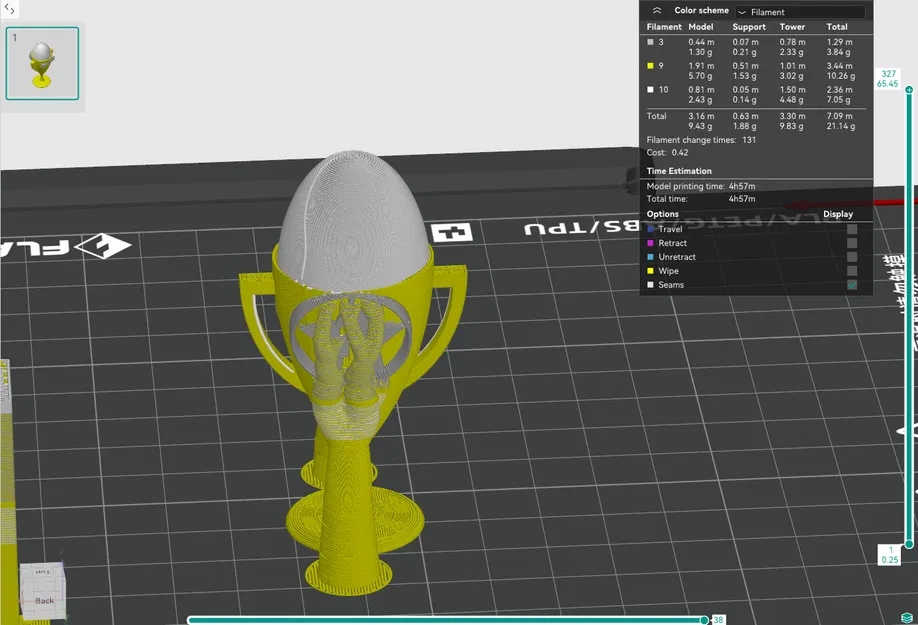
Task: Select the filament 3 gray color swatch
Action: pyautogui.click(x=650, y=43)
